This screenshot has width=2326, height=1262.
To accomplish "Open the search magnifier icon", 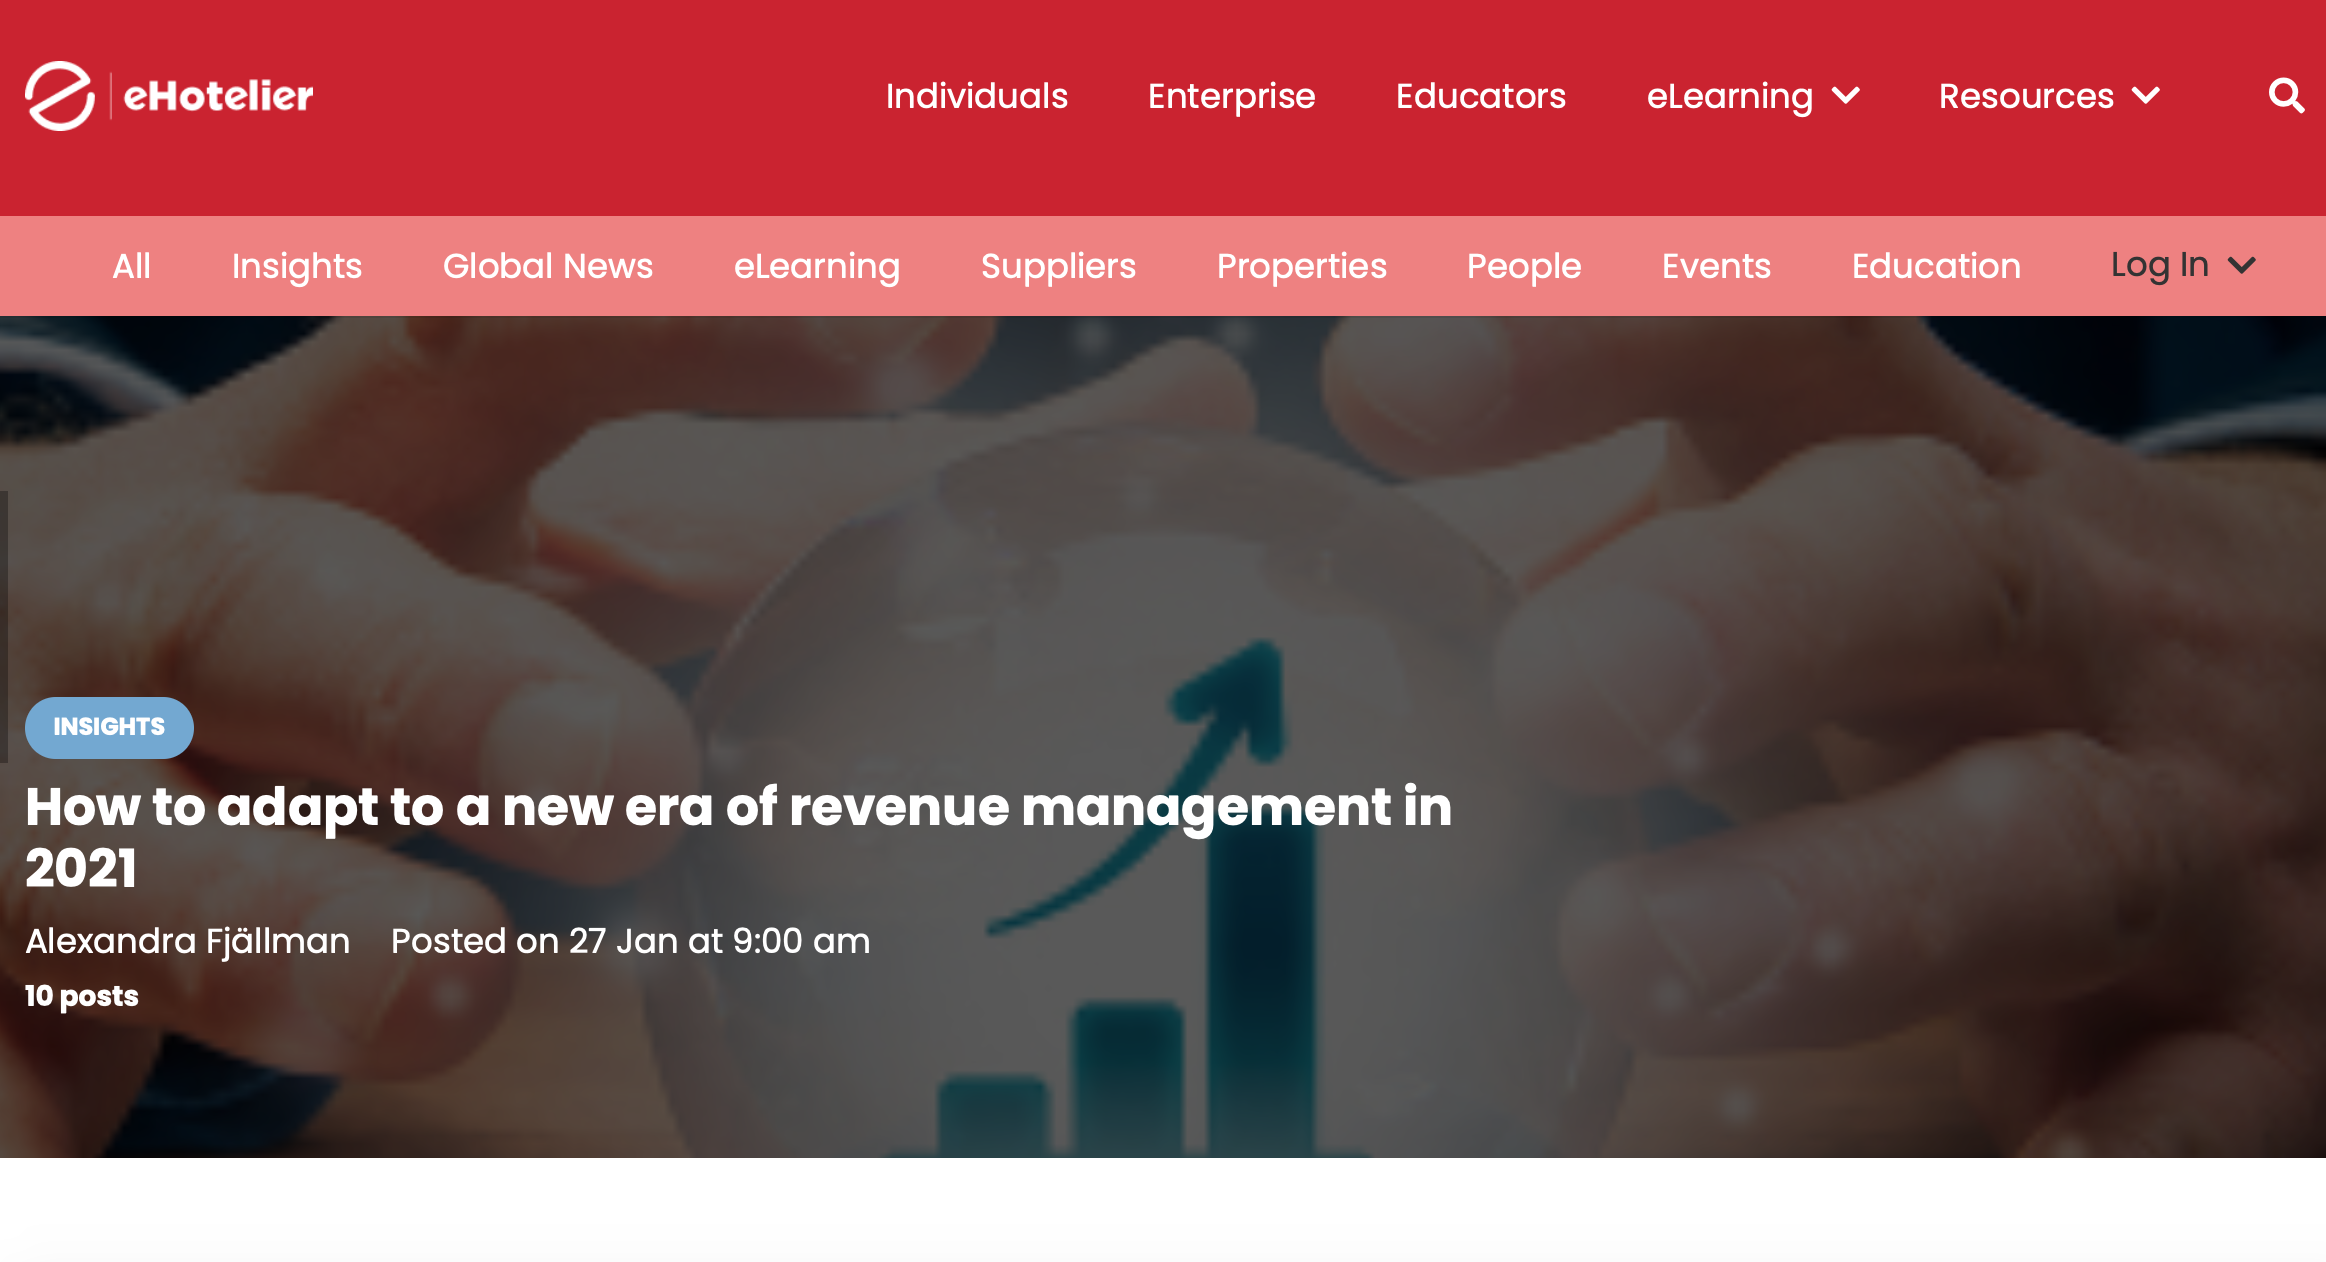I will (x=2286, y=96).
